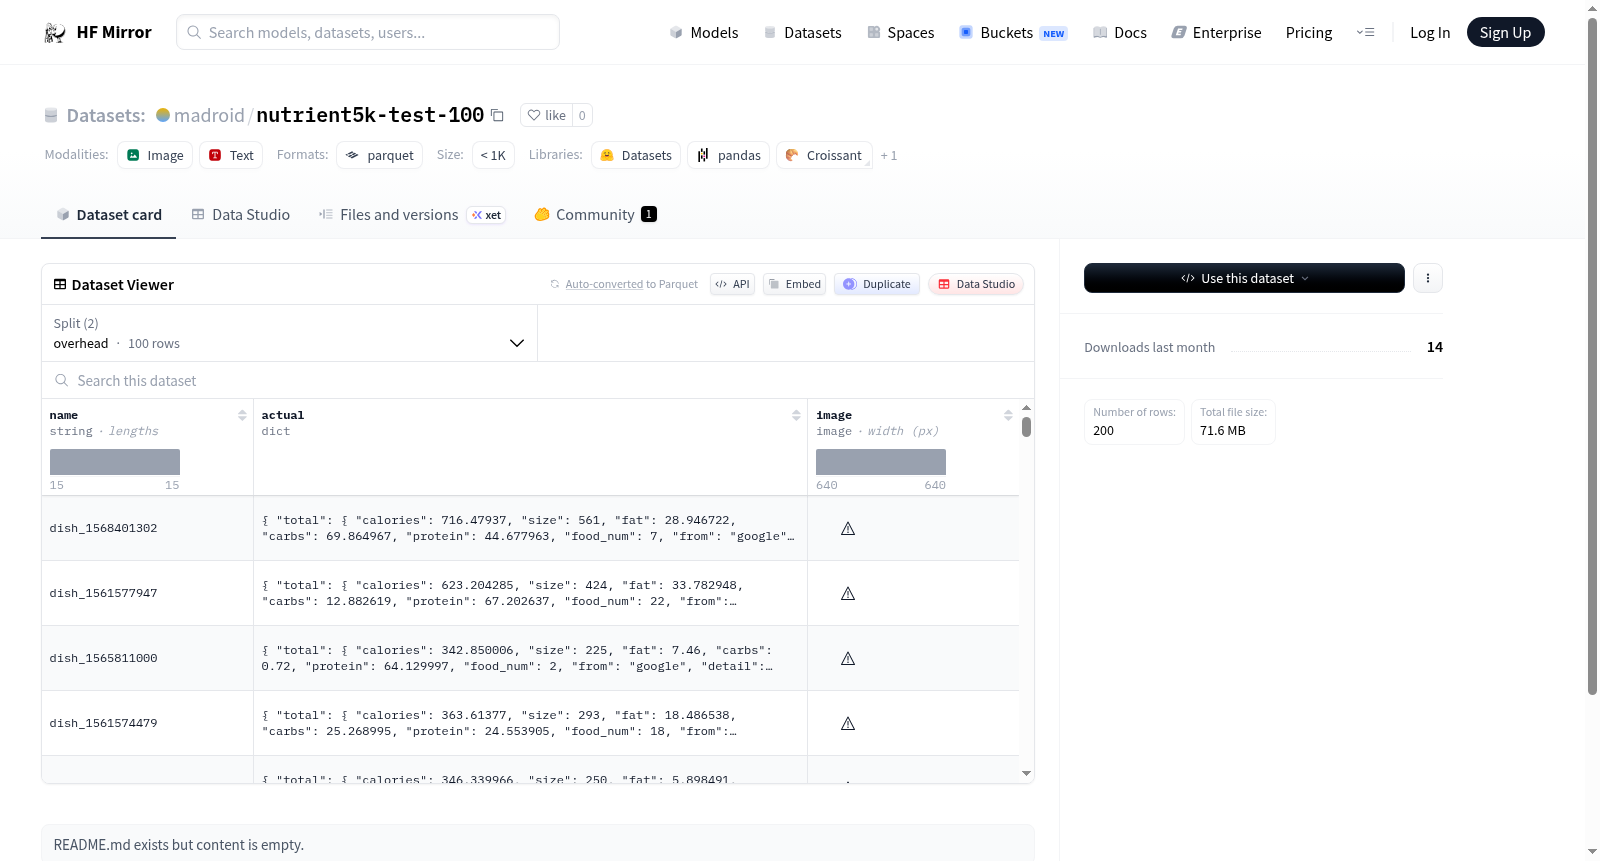Click actual cell with calories 623.204285
This screenshot has width=1600, height=861.
pyautogui.click(x=530, y=593)
